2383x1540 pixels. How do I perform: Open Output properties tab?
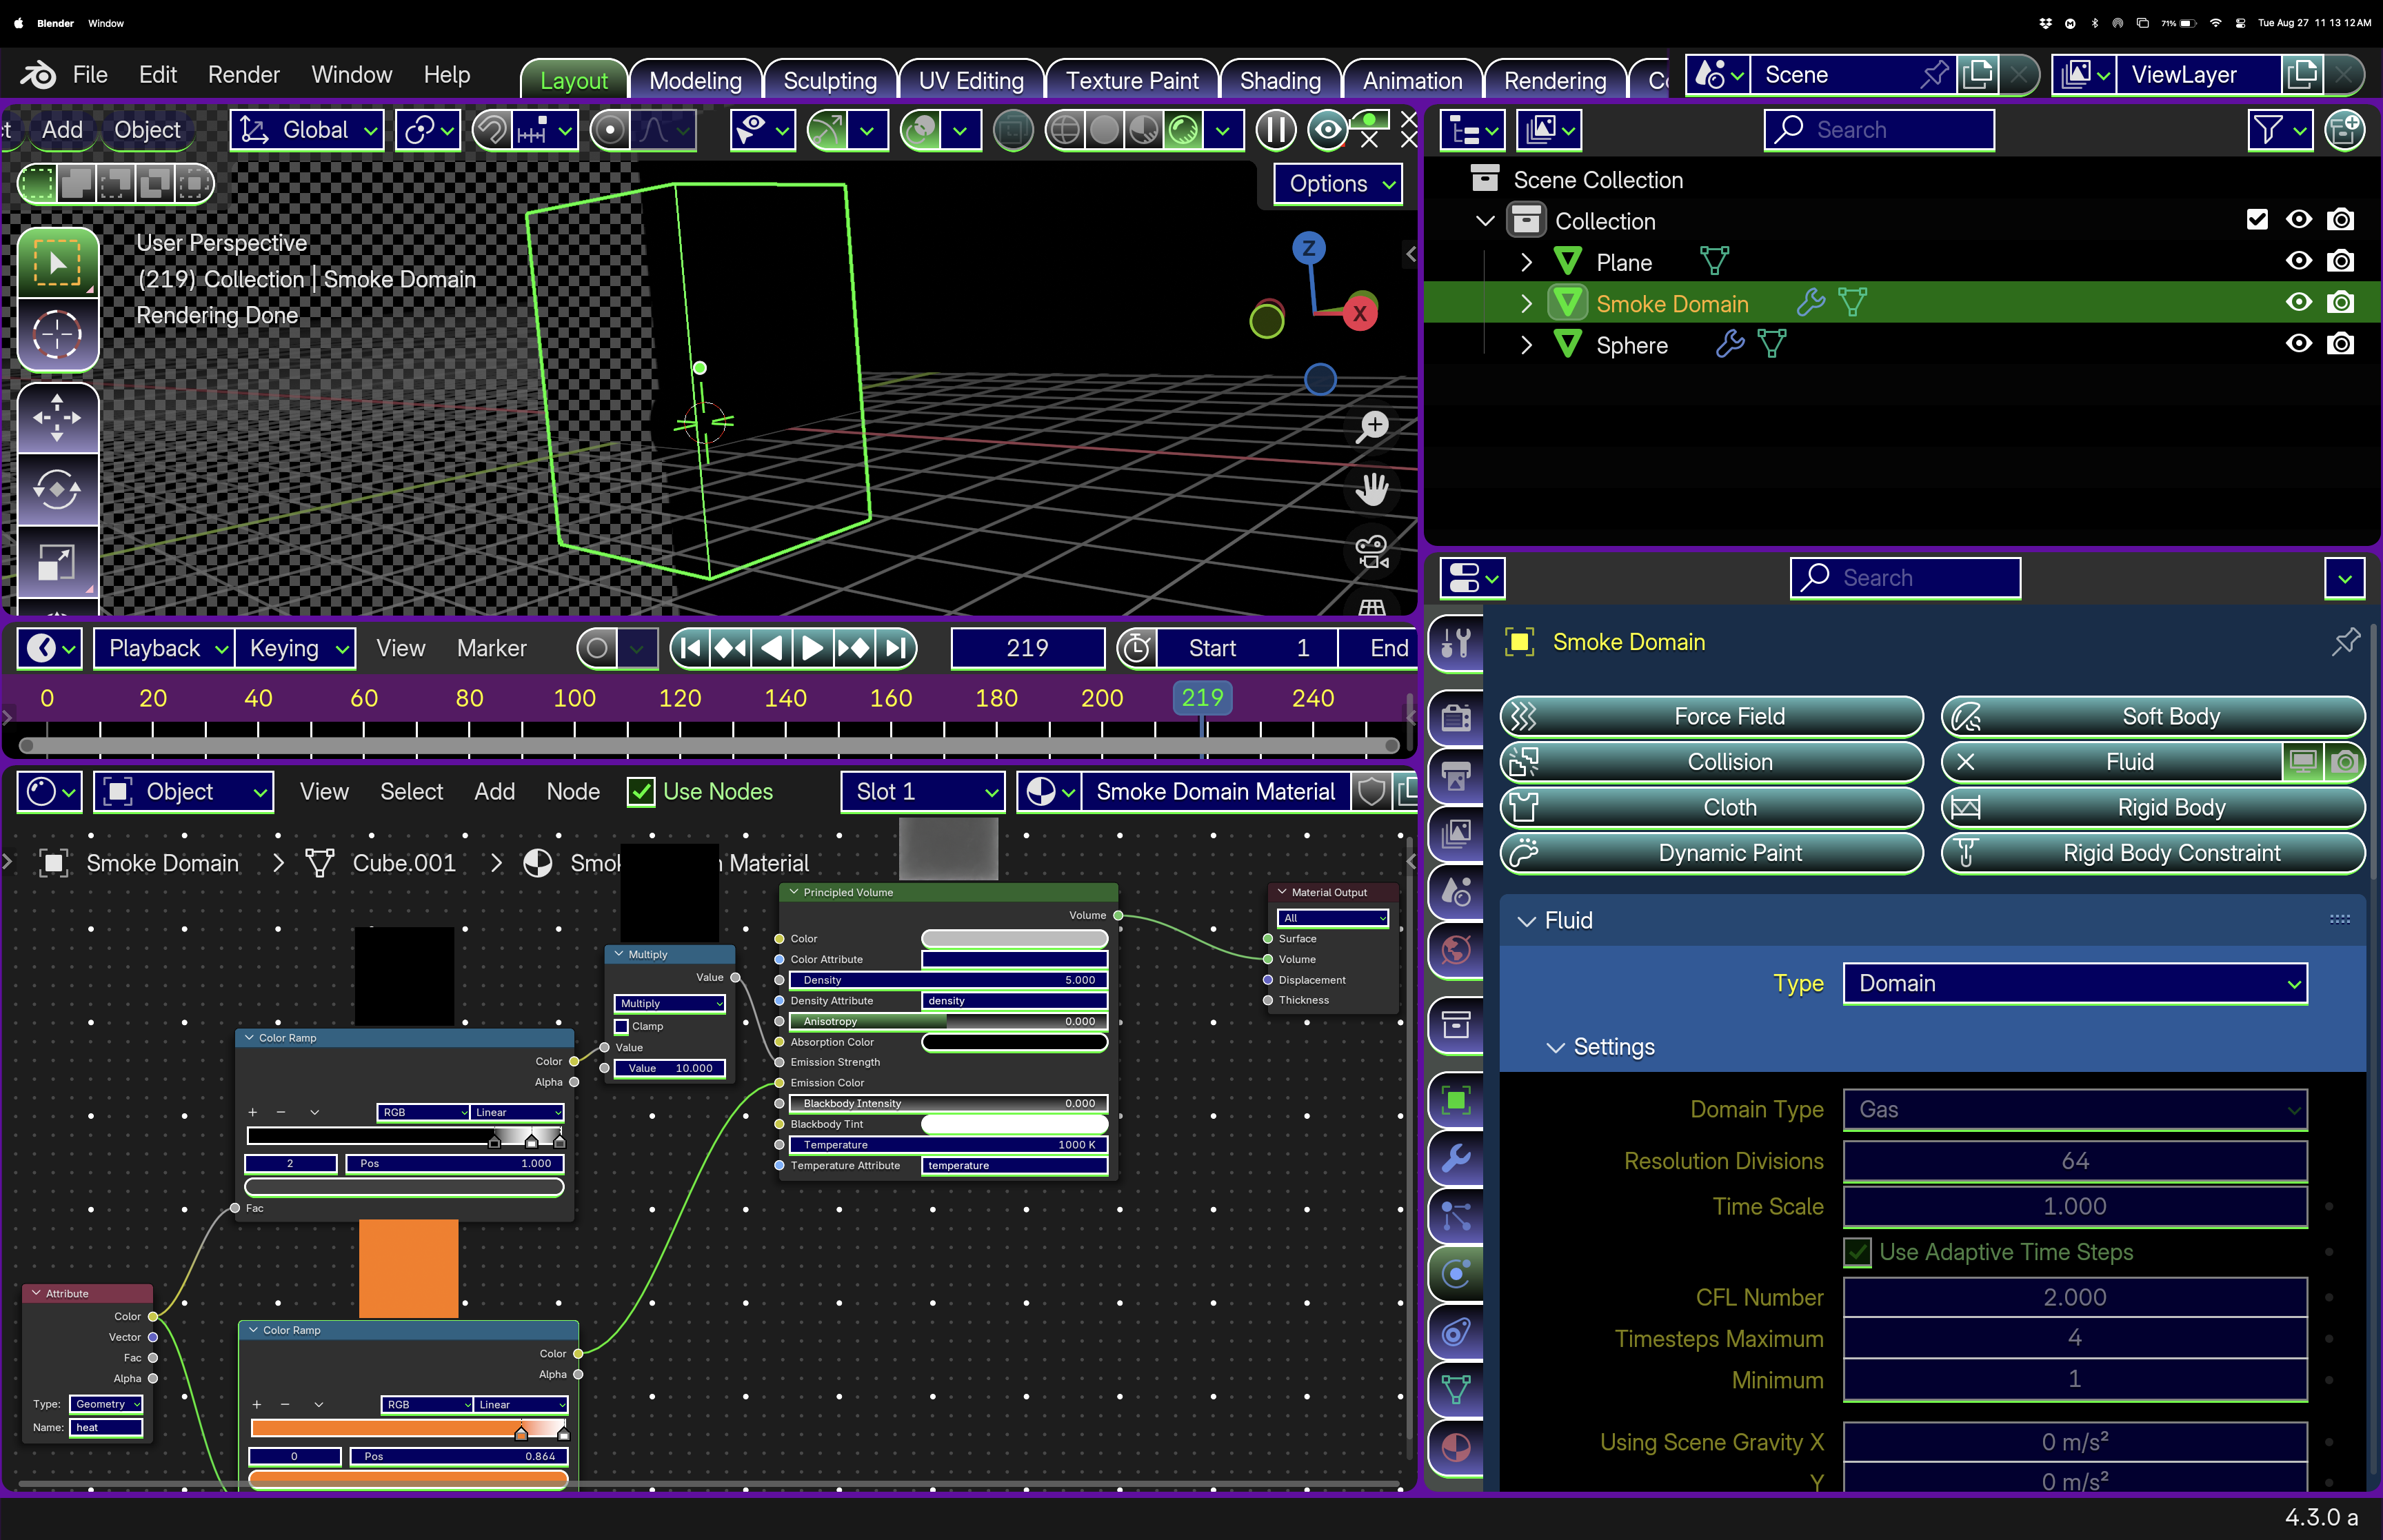pos(1456,776)
